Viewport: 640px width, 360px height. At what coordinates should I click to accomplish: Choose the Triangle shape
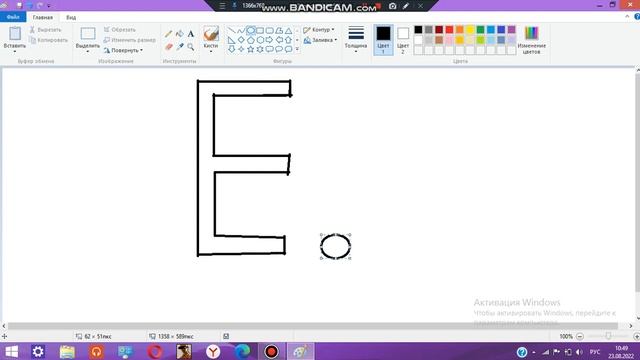coord(288,31)
